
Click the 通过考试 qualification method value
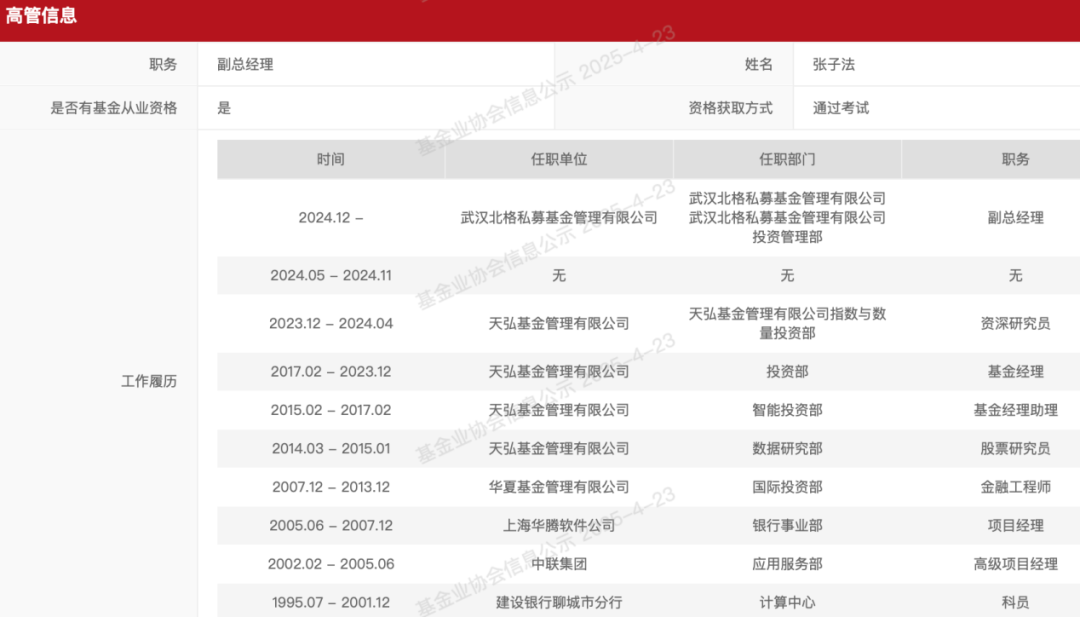pyautogui.click(x=840, y=108)
